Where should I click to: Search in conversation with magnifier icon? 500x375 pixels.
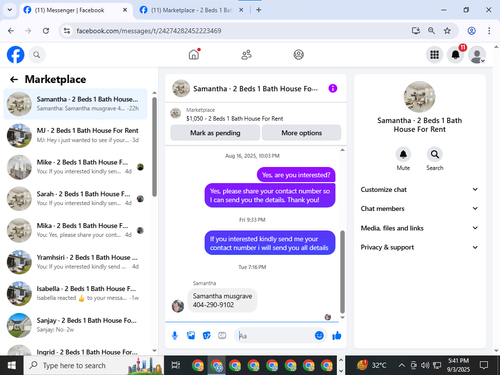pyautogui.click(x=435, y=154)
